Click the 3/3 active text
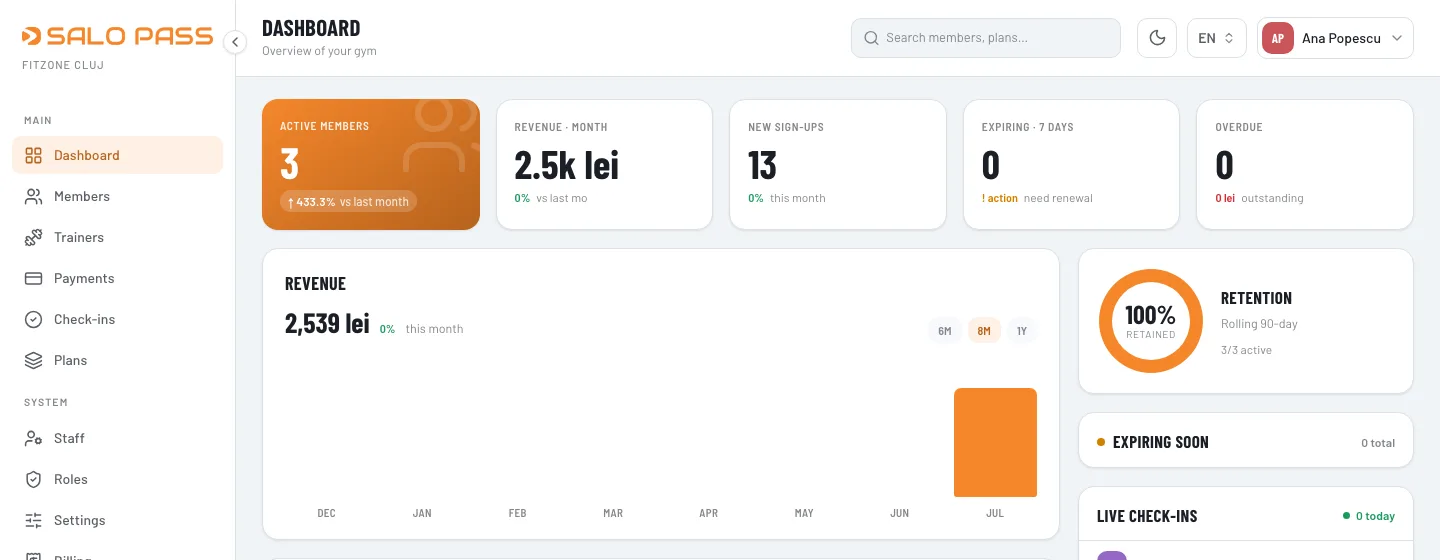Image resolution: width=1440 pixels, height=560 pixels. [1246, 350]
